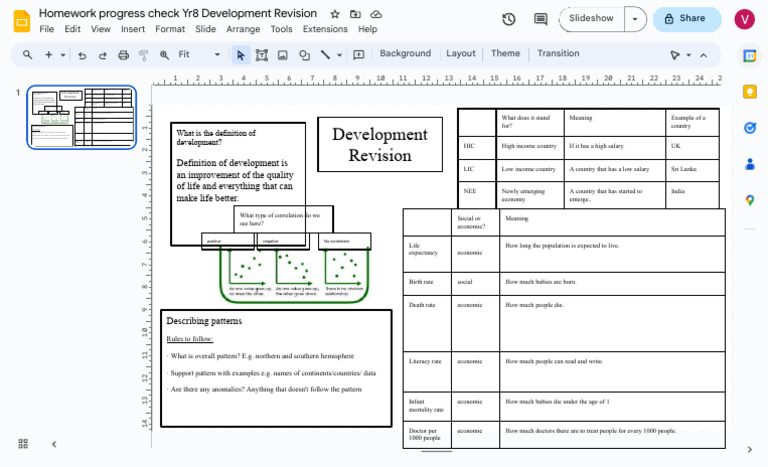This screenshot has width=768, height=467.
Task: Open Contacts side panel
Action: [750, 164]
